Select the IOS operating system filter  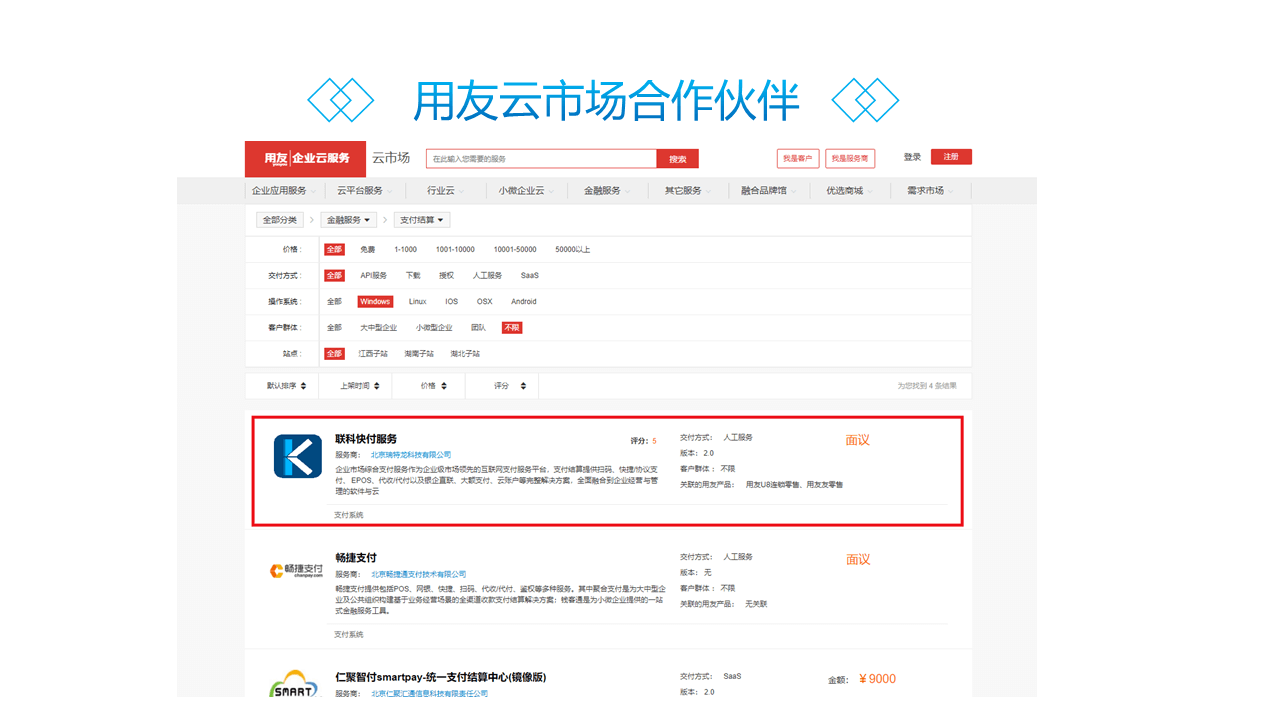click(452, 301)
